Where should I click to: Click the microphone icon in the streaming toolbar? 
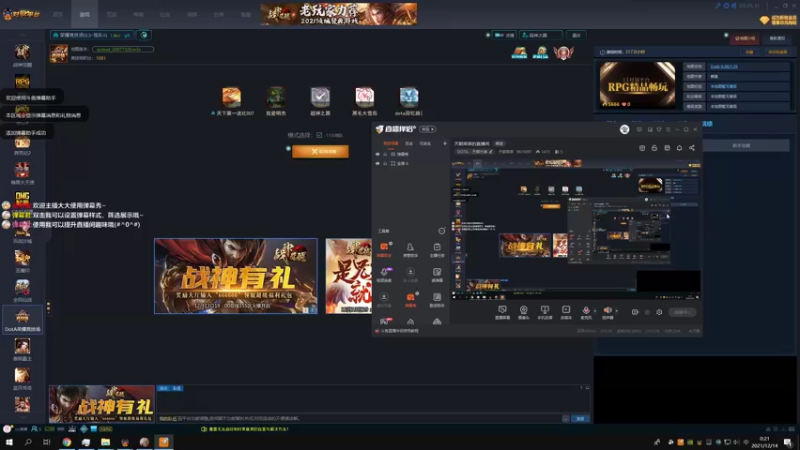(x=586, y=310)
